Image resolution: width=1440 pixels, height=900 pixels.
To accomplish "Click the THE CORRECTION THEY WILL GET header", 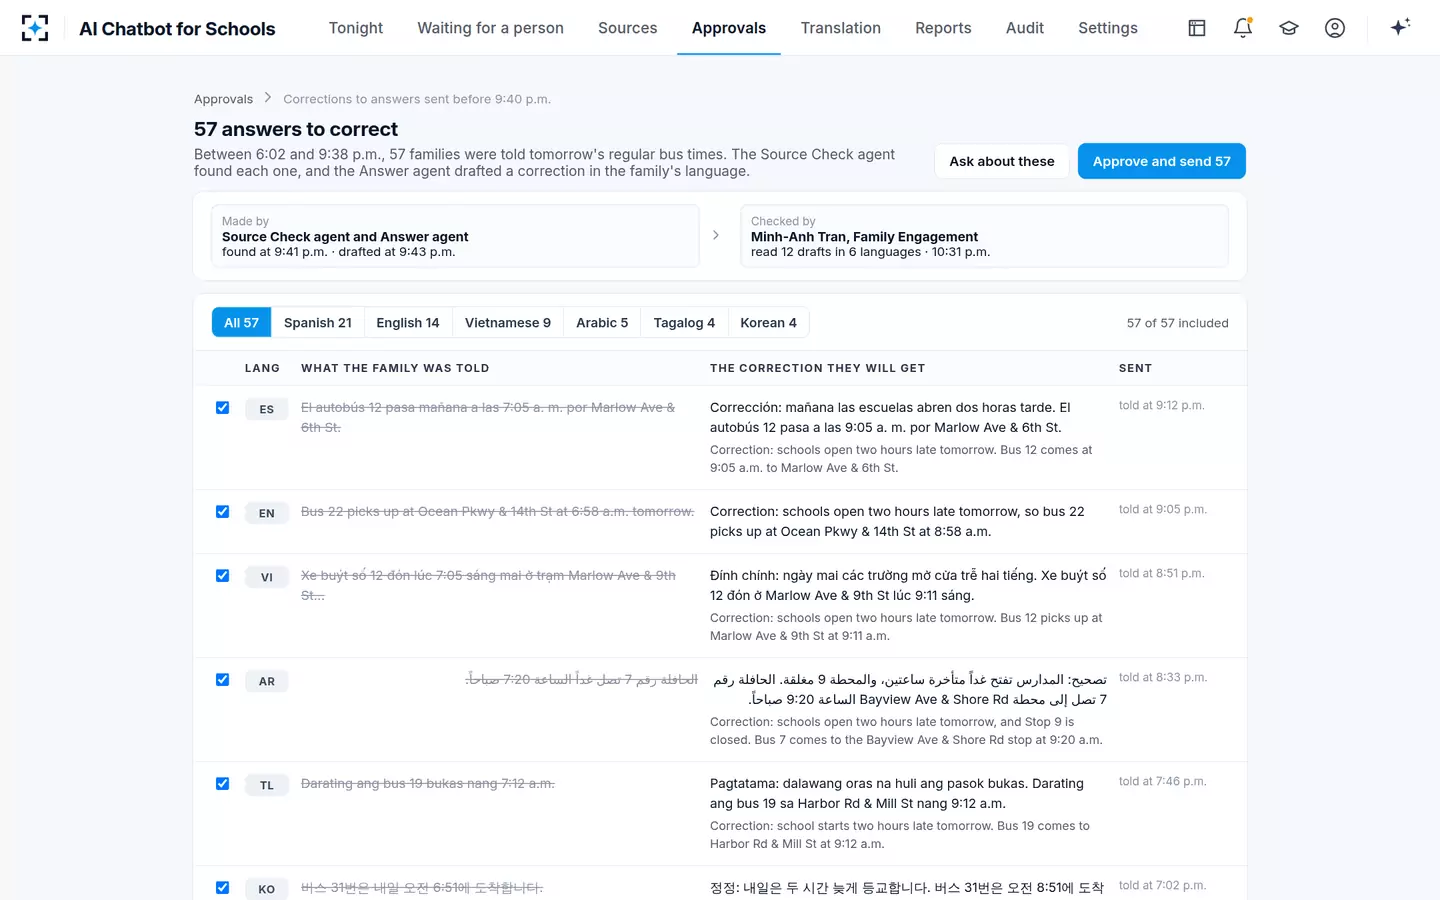I will 817,368.
